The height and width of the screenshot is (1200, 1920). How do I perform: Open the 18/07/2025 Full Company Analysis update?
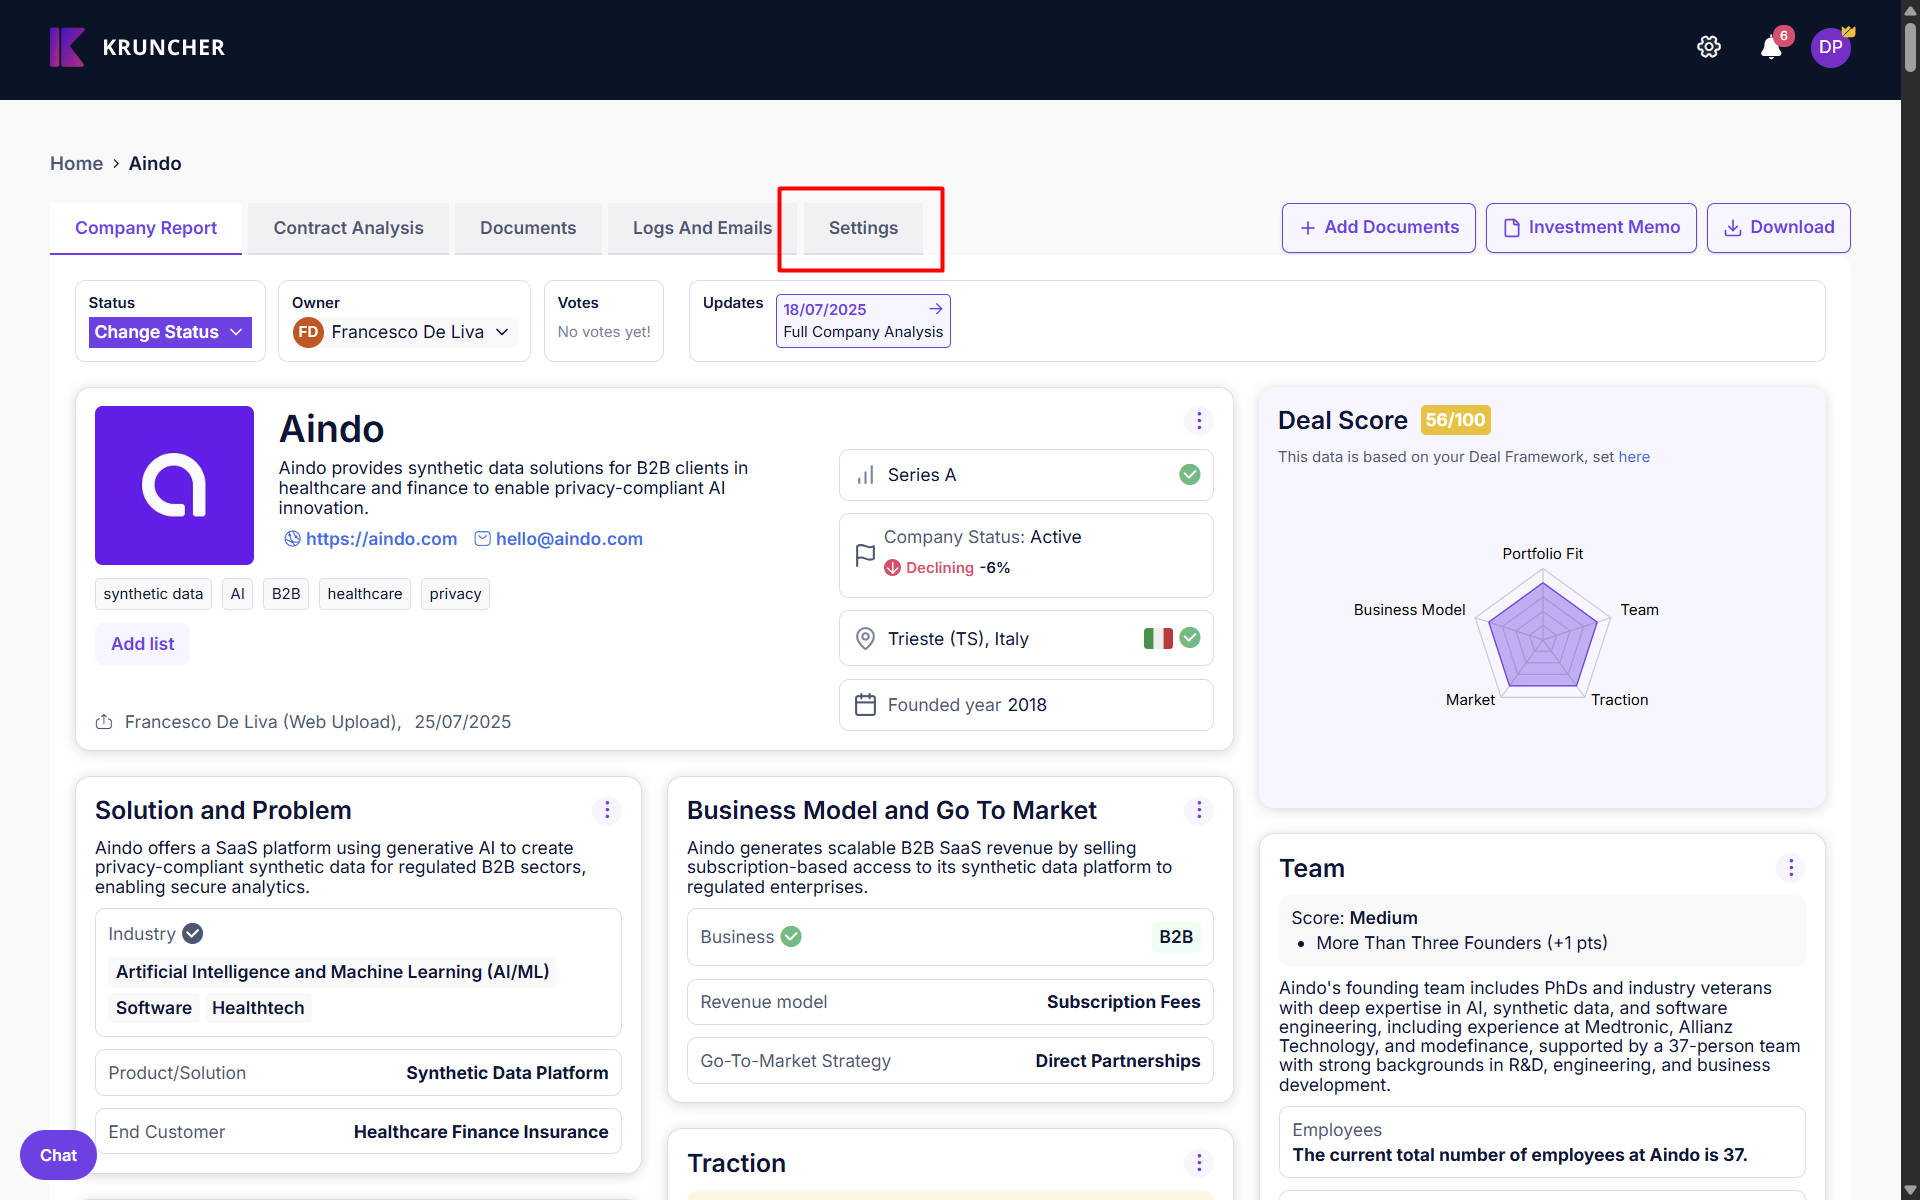[863, 321]
